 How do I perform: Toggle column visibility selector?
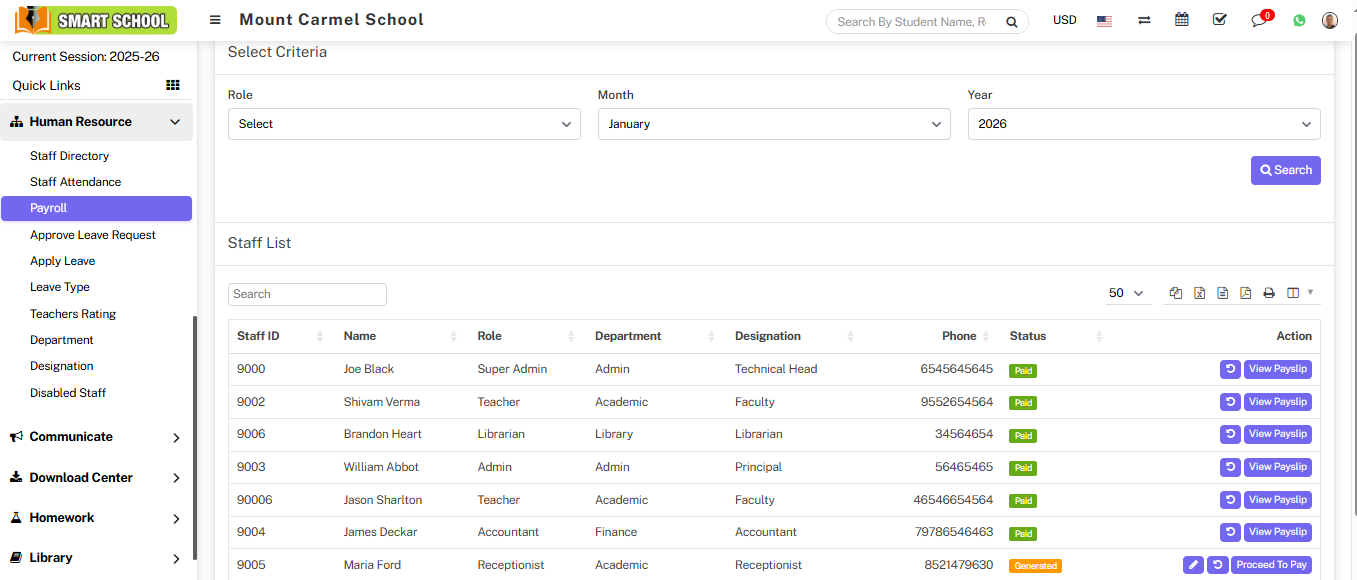pyautogui.click(x=1299, y=293)
